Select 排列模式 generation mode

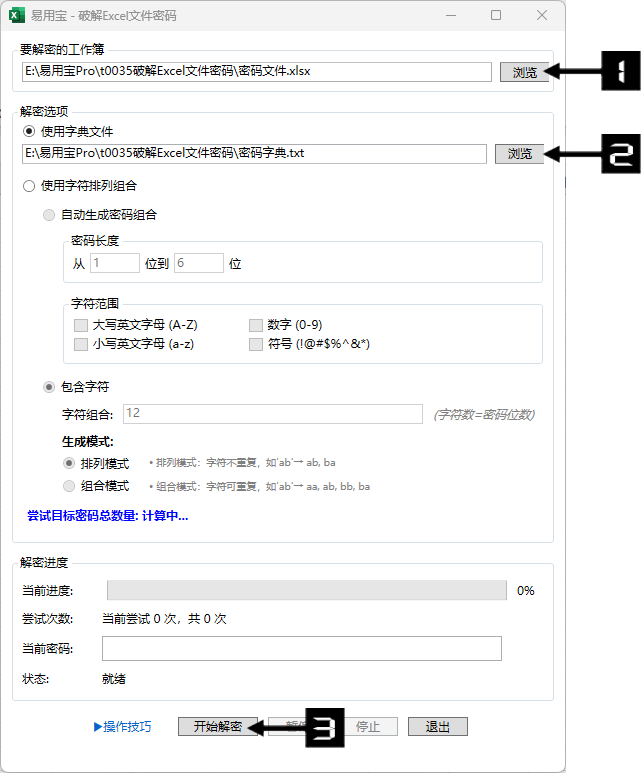click(69, 463)
